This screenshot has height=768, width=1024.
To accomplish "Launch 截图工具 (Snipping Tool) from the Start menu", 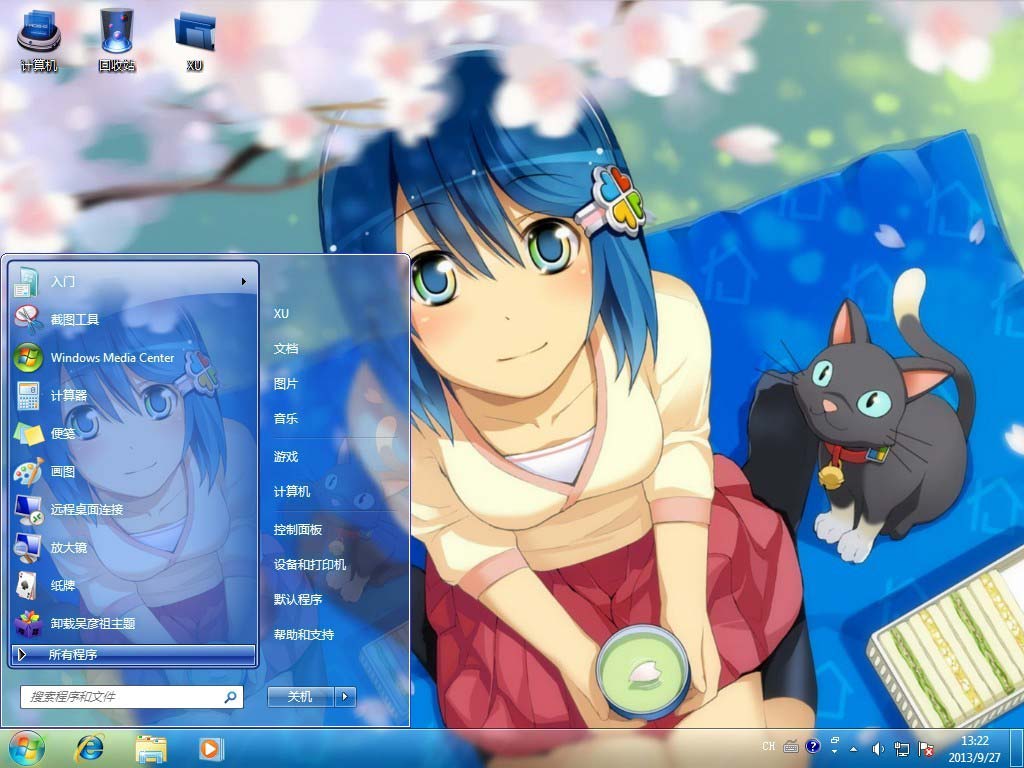I will [x=75, y=320].
